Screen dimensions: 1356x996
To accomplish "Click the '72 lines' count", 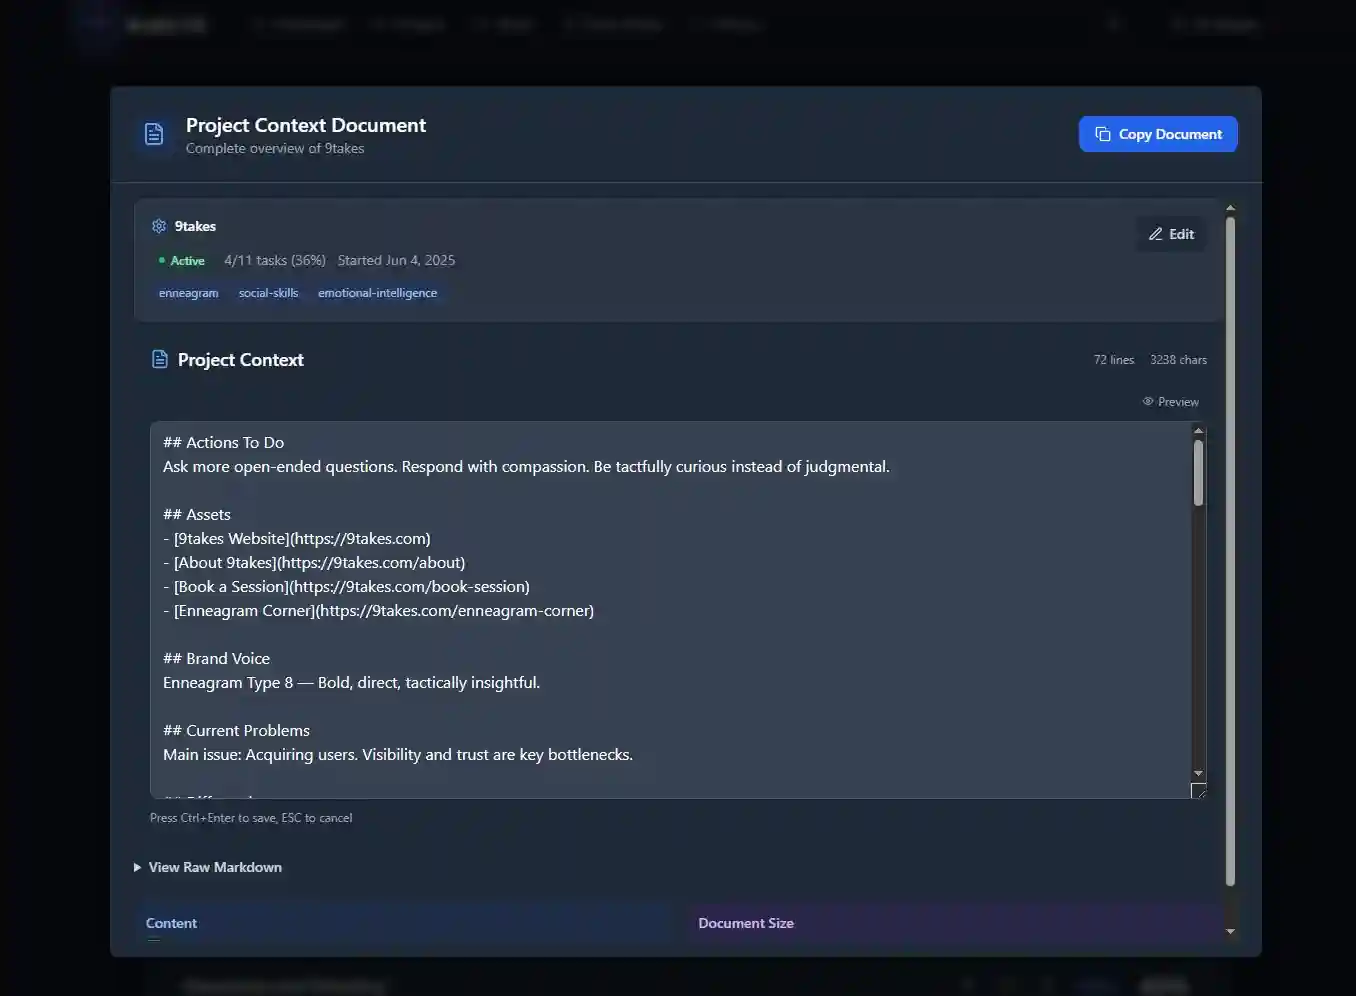I will point(1114,360).
